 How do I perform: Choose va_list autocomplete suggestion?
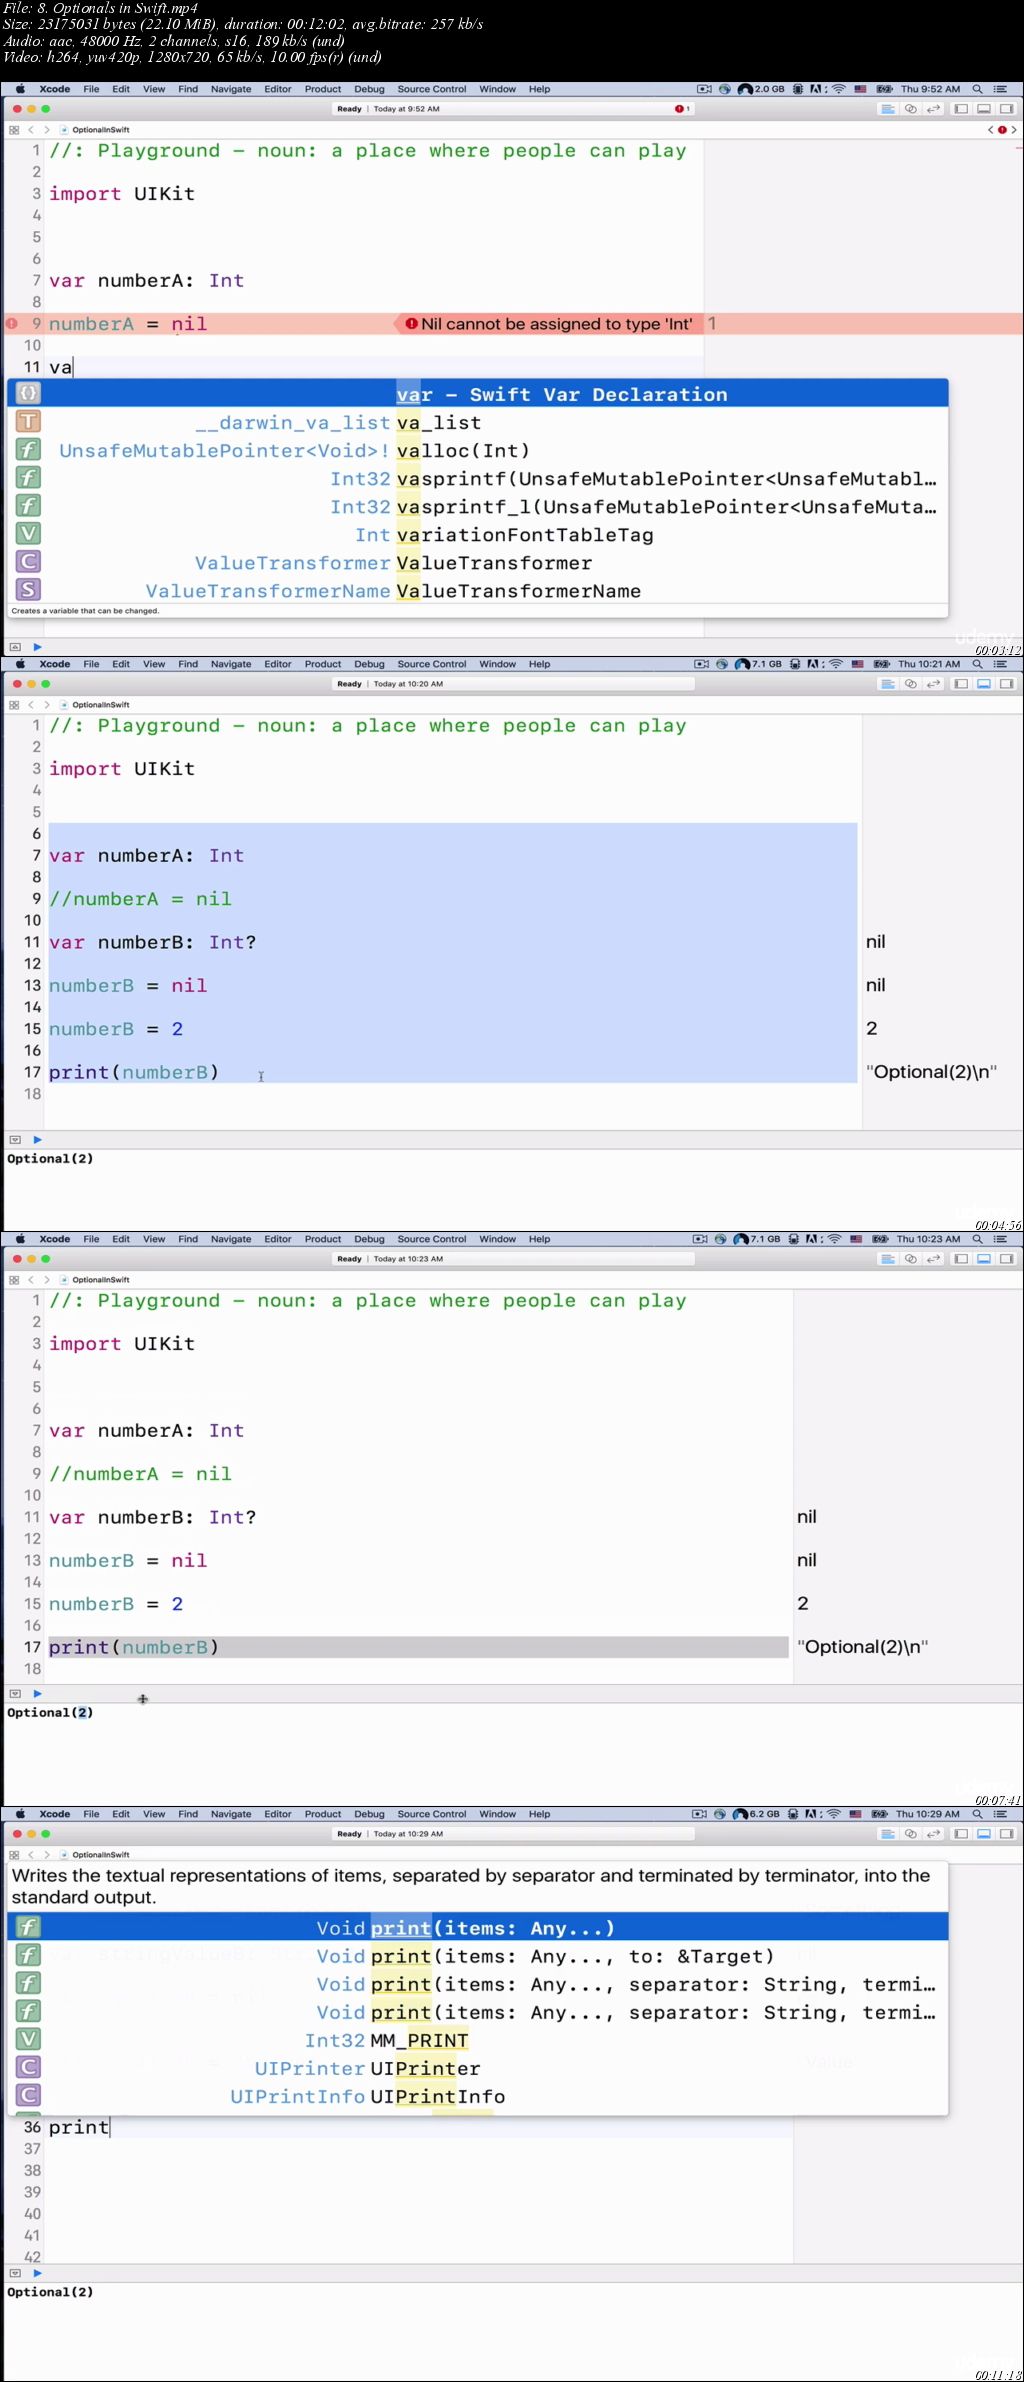click(x=478, y=422)
